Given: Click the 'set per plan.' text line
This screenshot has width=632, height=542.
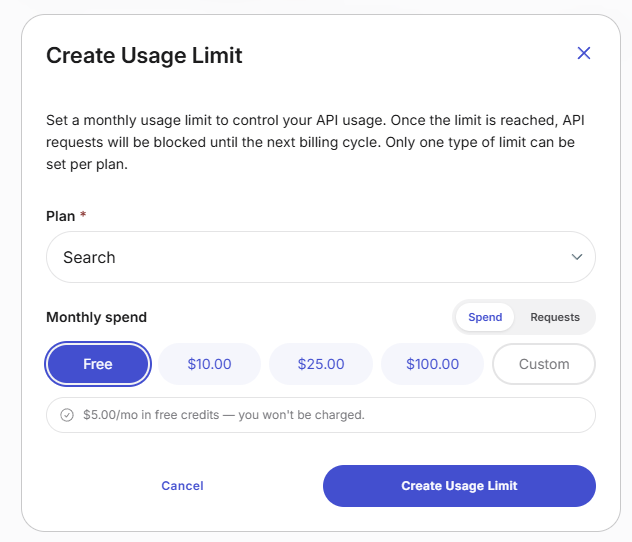Looking at the screenshot, I should coord(87,164).
